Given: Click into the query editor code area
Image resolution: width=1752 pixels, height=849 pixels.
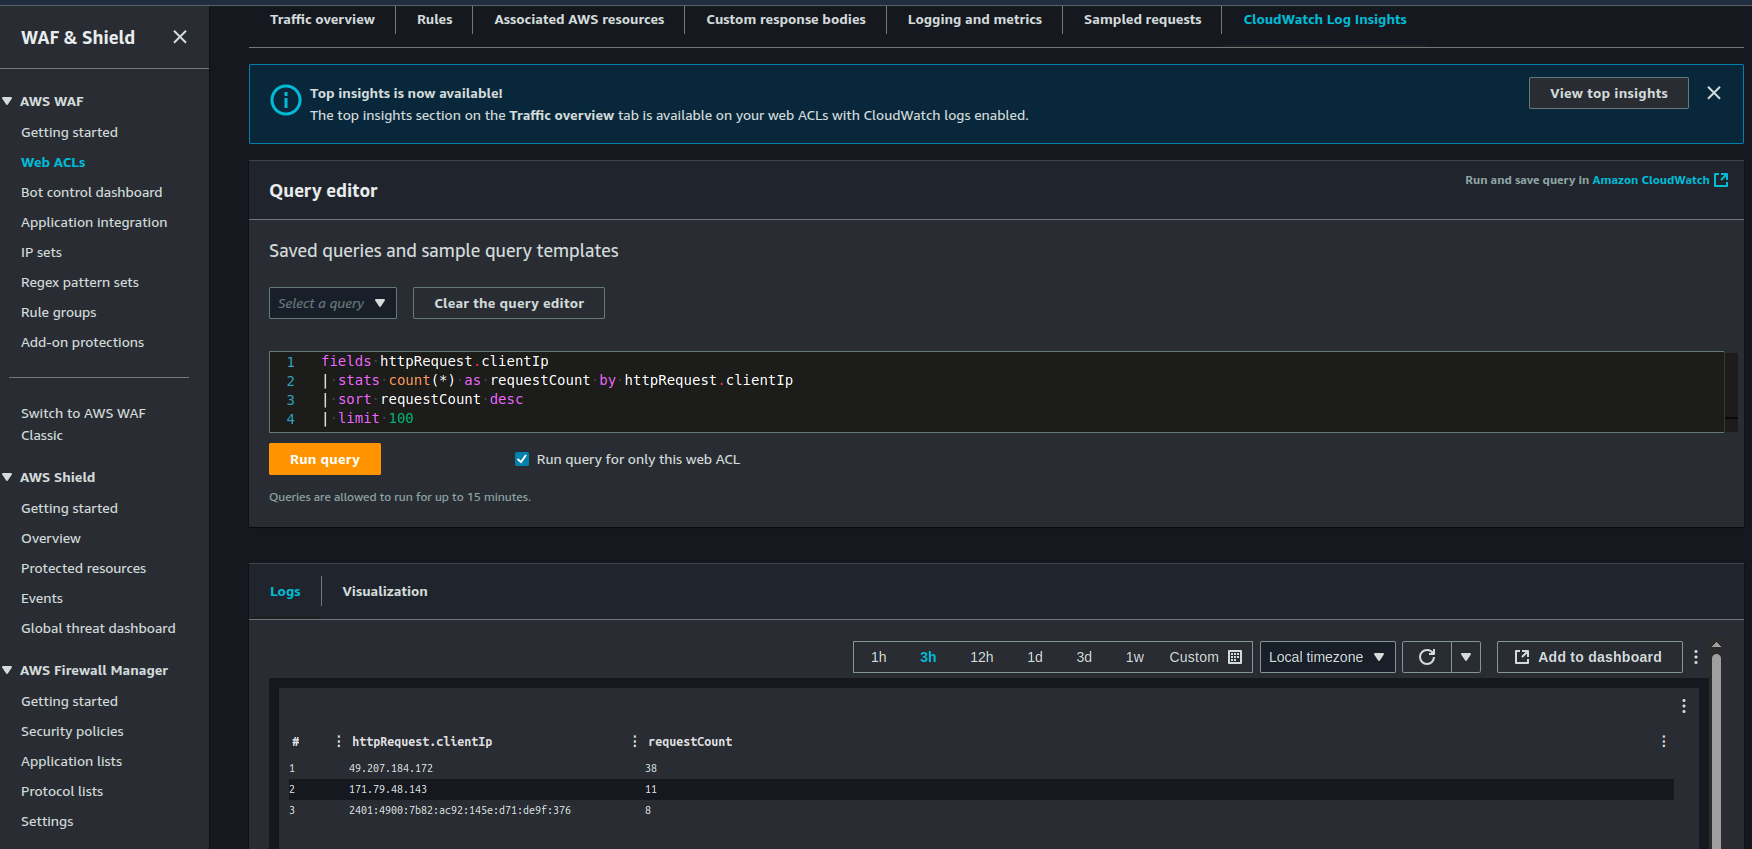Looking at the screenshot, I should click(x=997, y=391).
